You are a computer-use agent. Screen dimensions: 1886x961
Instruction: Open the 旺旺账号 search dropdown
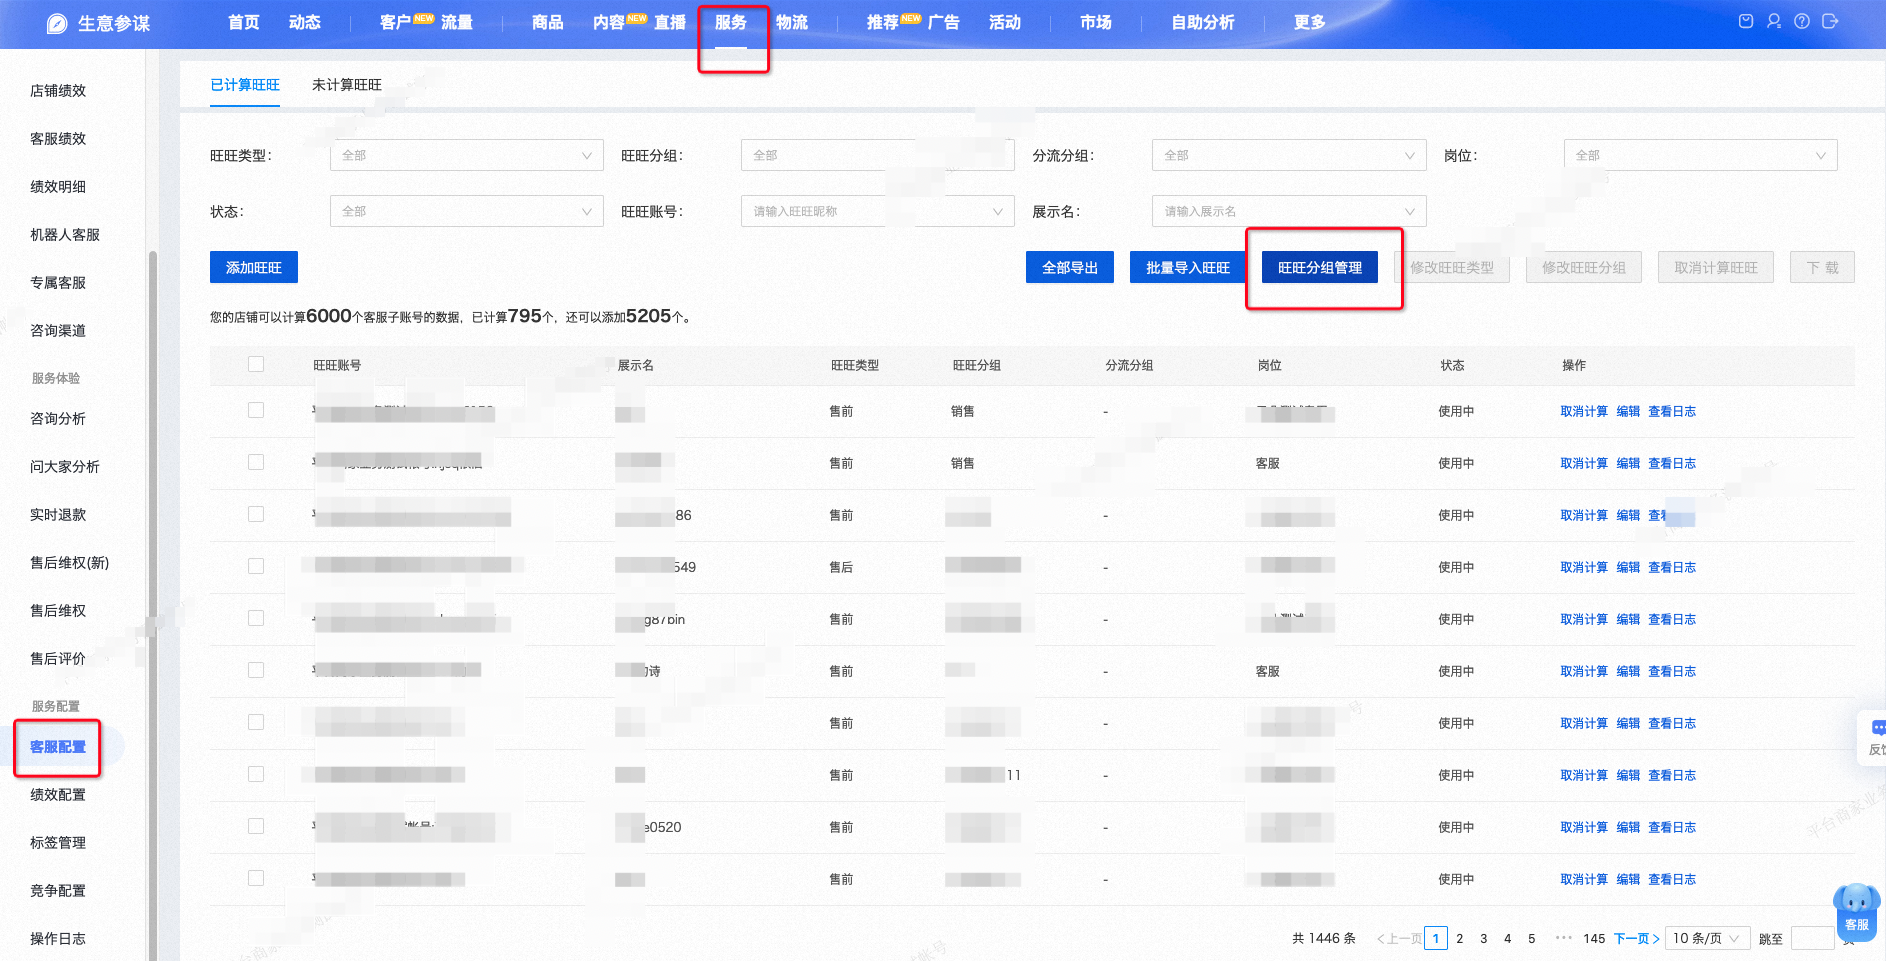click(x=878, y=211)
